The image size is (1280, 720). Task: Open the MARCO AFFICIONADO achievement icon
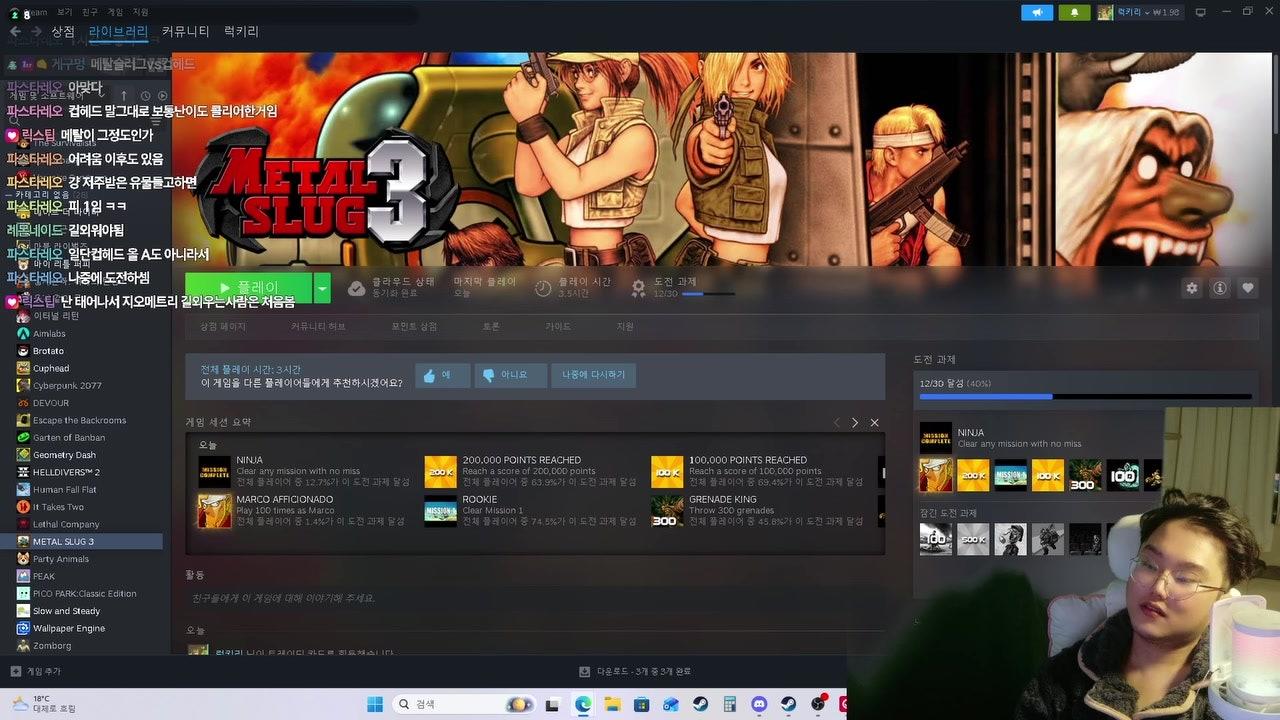coord(214,510)
